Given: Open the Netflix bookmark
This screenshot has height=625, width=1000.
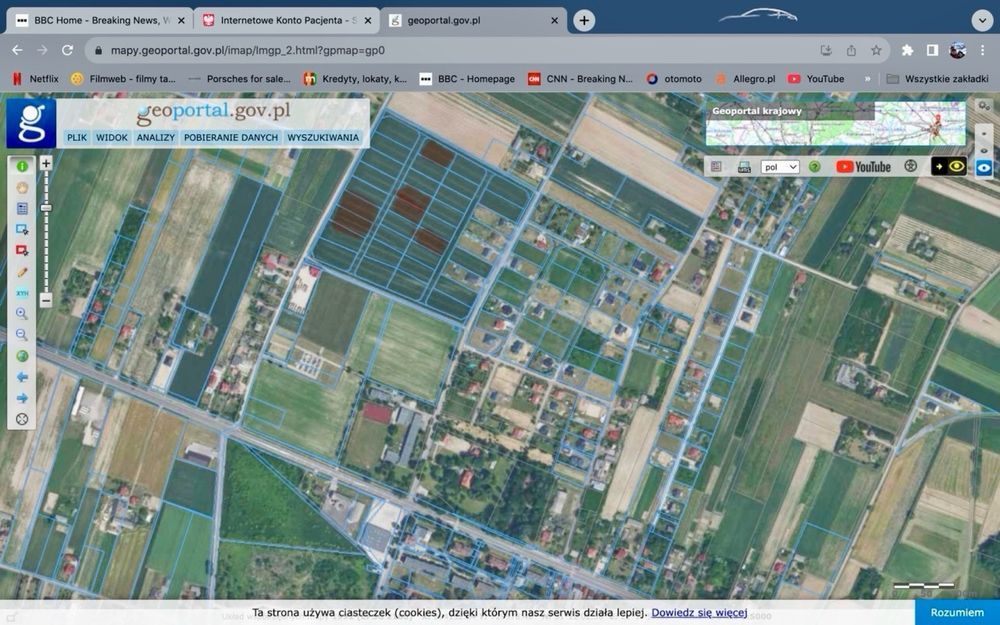Looking at the screenshot, I should (36, 79).
